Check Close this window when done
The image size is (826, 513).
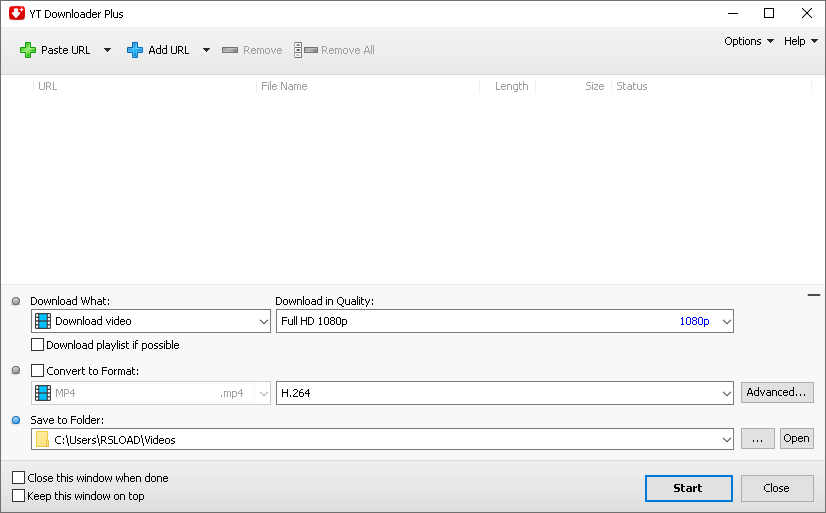click(x=18, y=478)
